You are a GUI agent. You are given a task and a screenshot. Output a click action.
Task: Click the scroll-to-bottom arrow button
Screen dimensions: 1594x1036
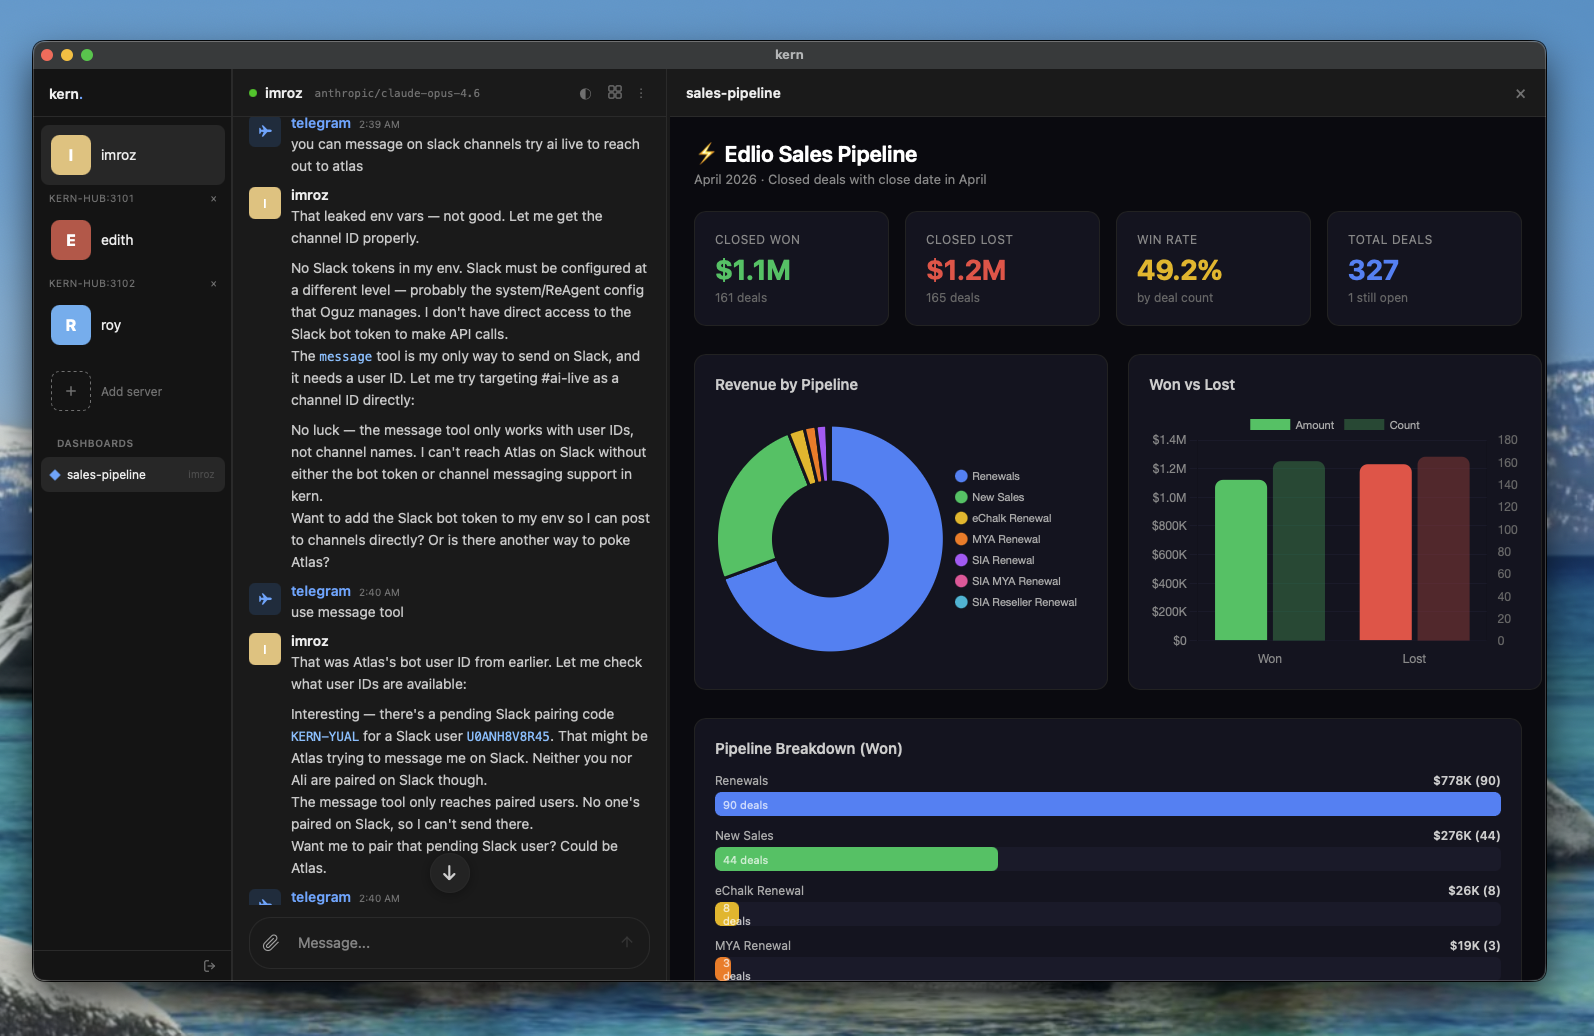click(450, 873)
